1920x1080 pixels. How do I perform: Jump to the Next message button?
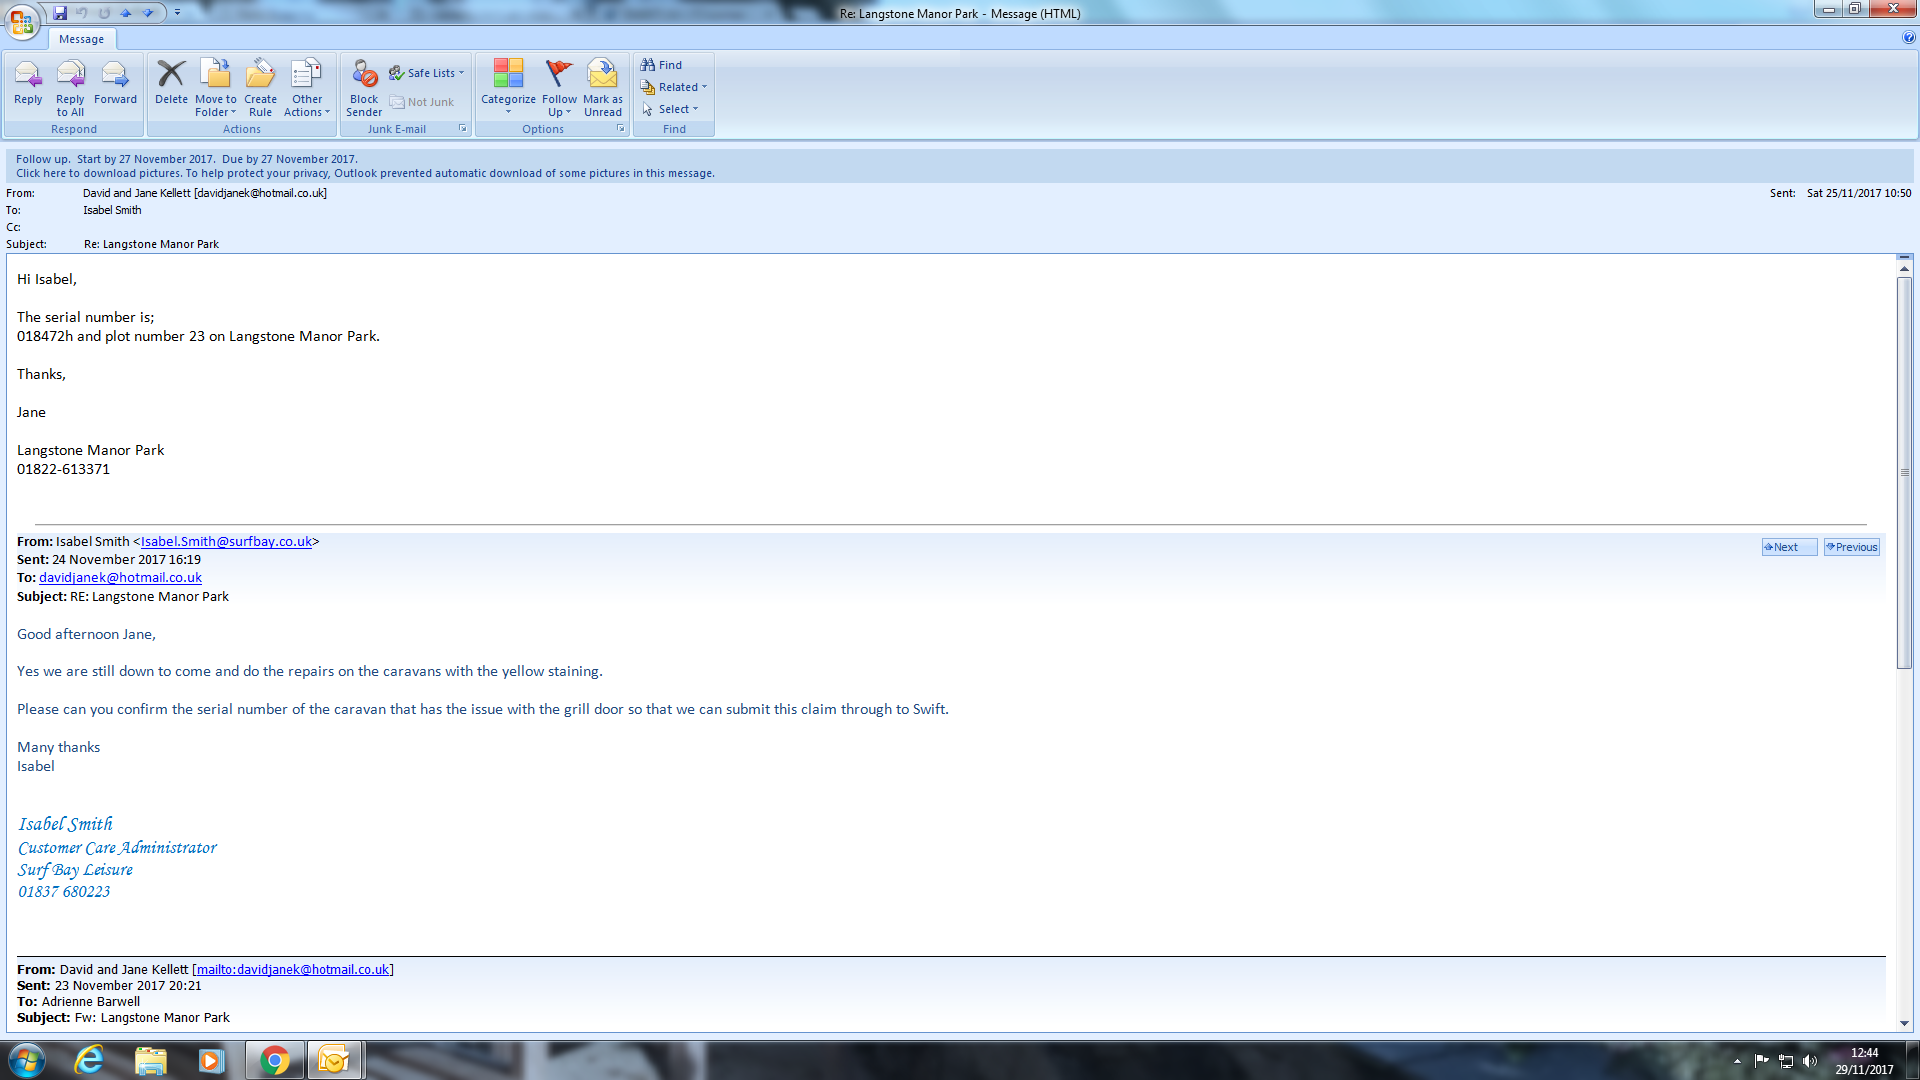pyautogui.click(x=1788, y=547)
